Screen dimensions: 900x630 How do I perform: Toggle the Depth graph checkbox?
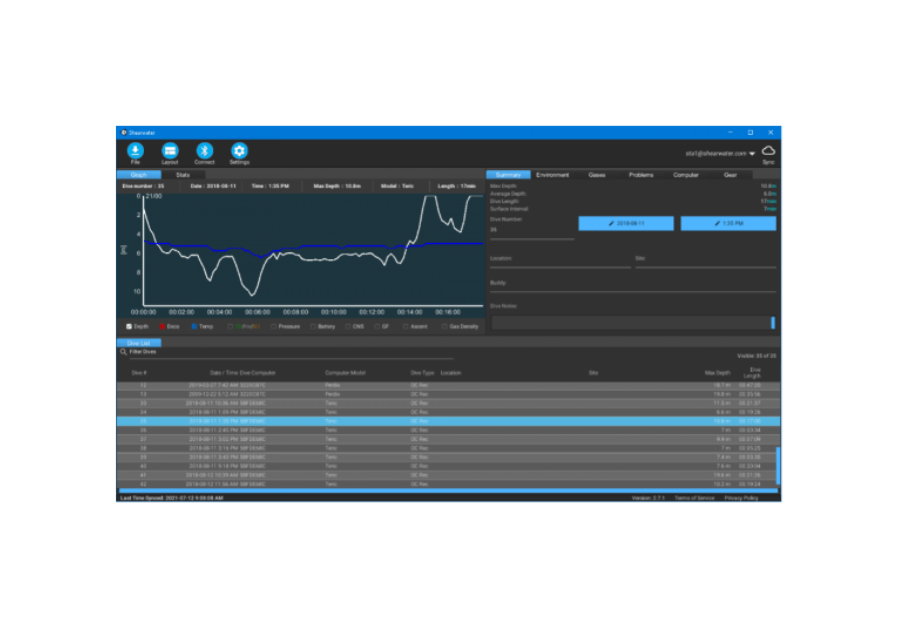pos(129,326)
